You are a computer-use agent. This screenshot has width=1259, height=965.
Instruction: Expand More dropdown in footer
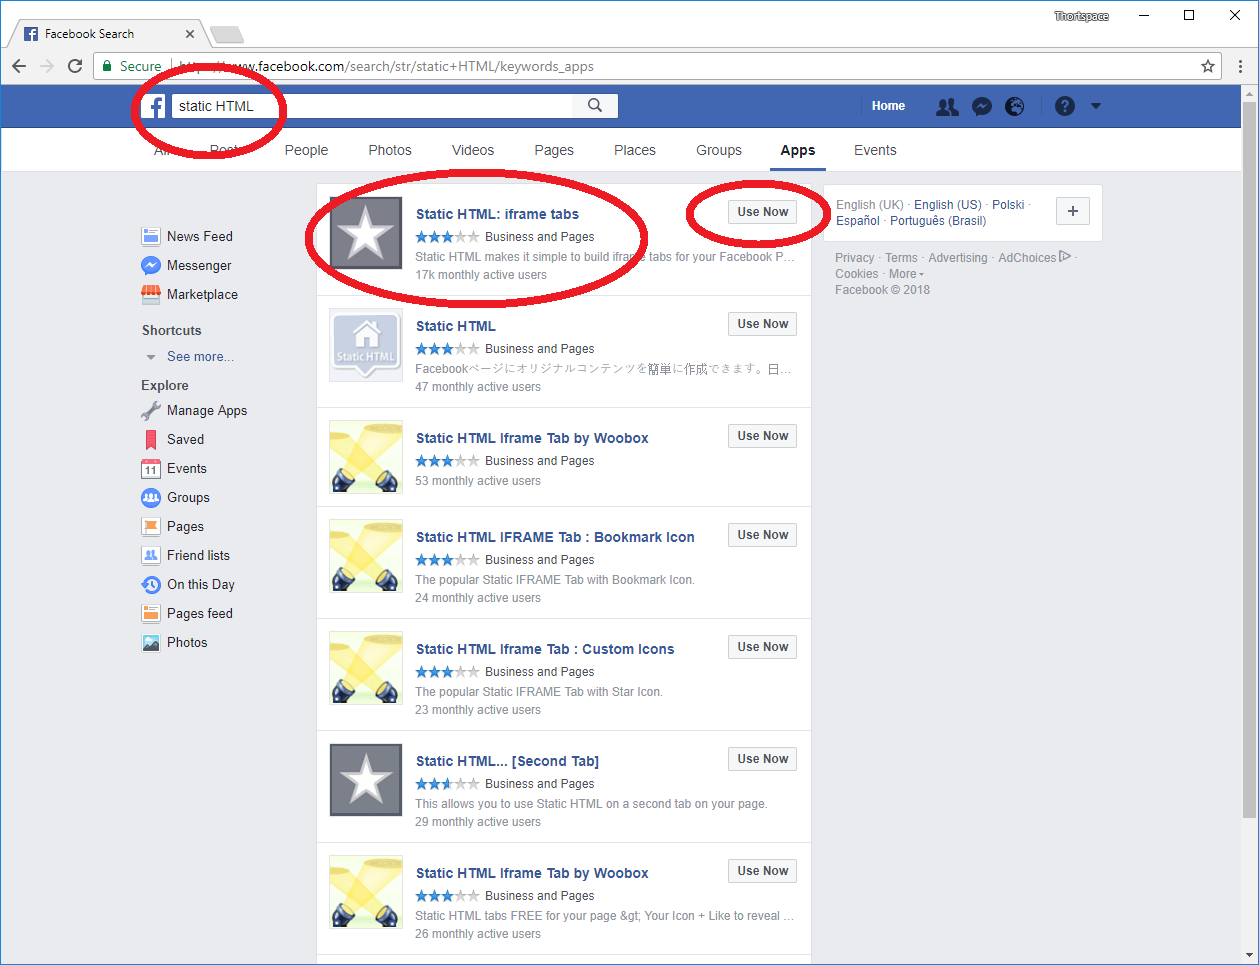coord(906,274)
